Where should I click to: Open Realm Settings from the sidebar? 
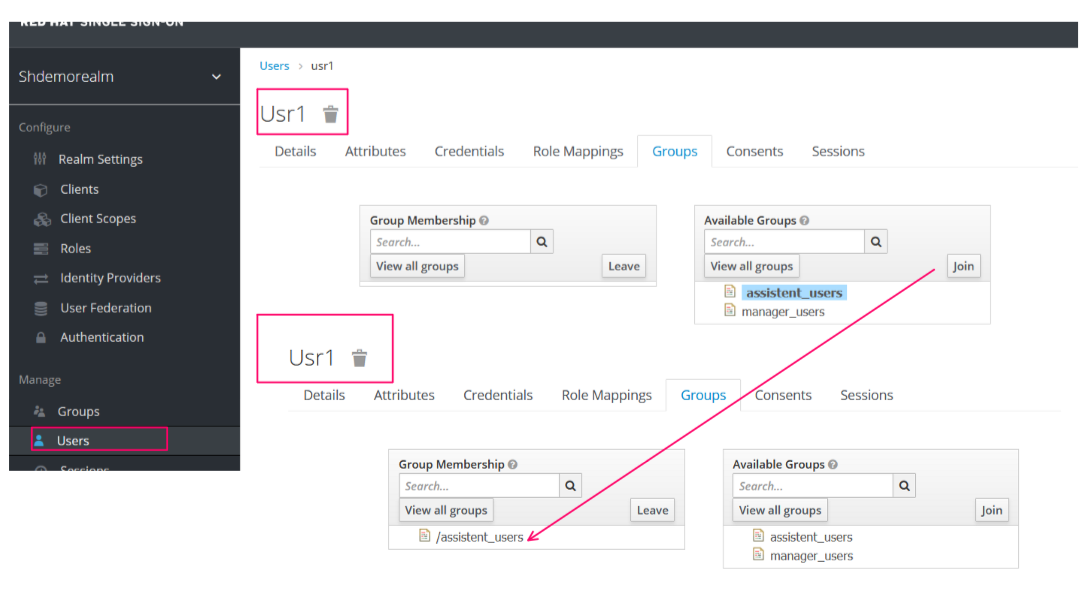coord(100,159)
